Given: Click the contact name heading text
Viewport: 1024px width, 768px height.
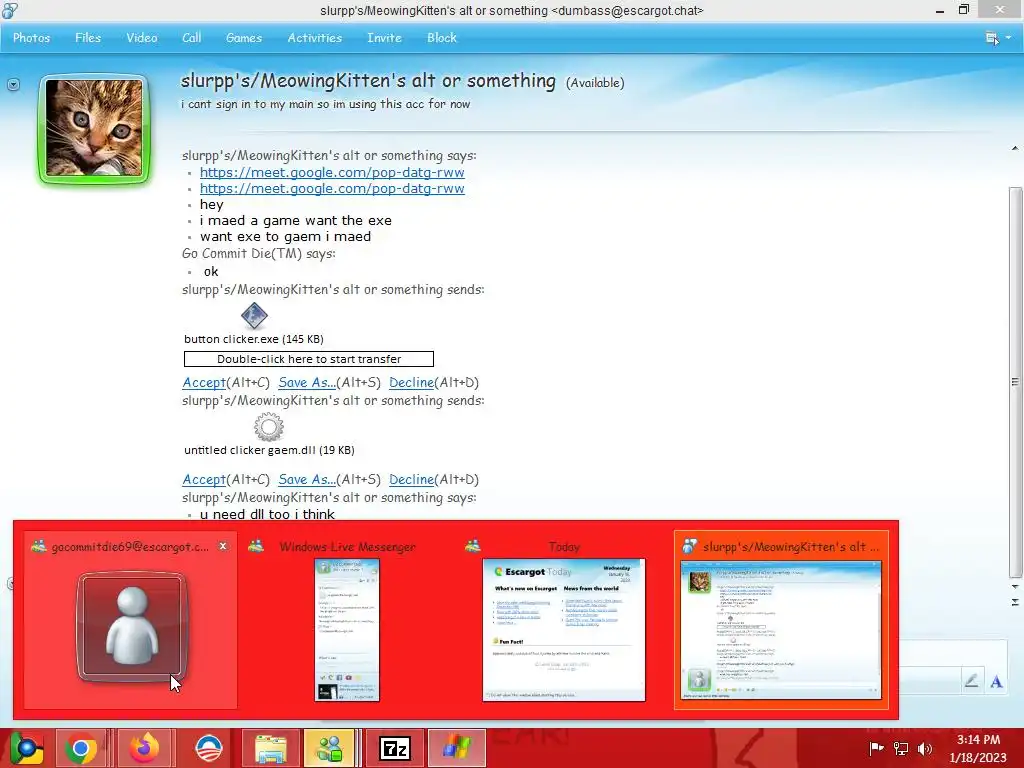Looking at the screenshot, I should click(x=368, y=81).
